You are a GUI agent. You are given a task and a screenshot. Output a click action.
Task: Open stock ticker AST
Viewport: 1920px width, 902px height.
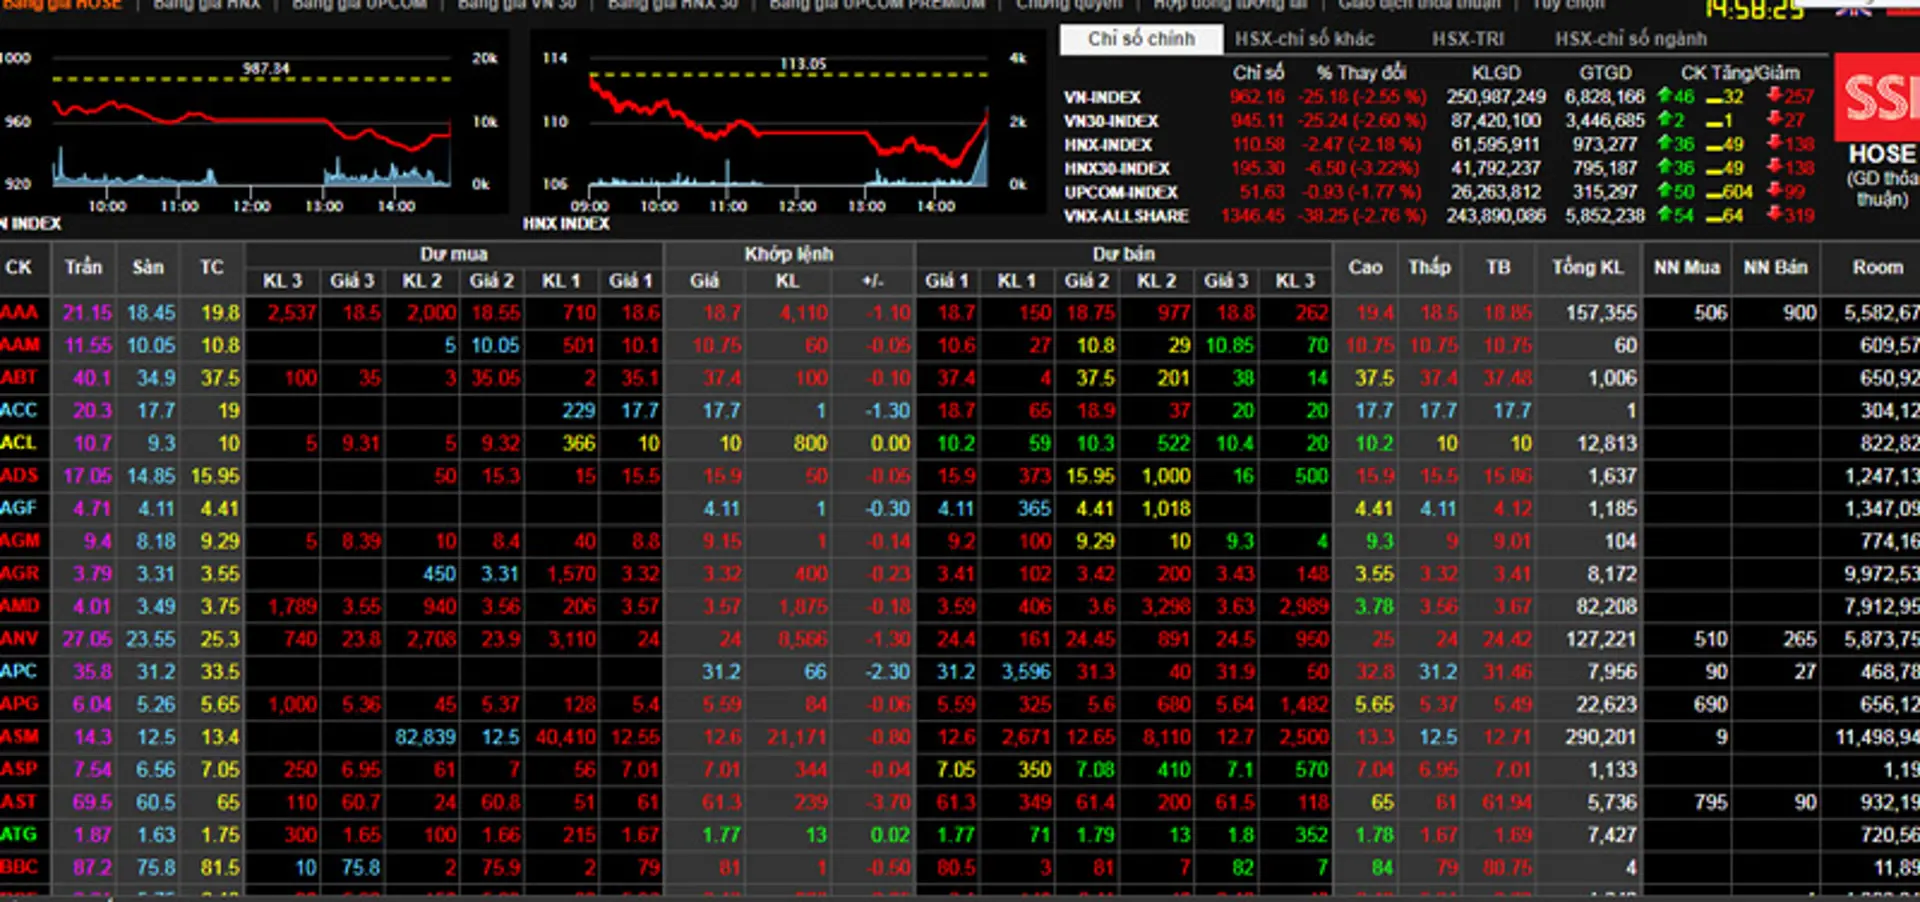click(20, 802)
